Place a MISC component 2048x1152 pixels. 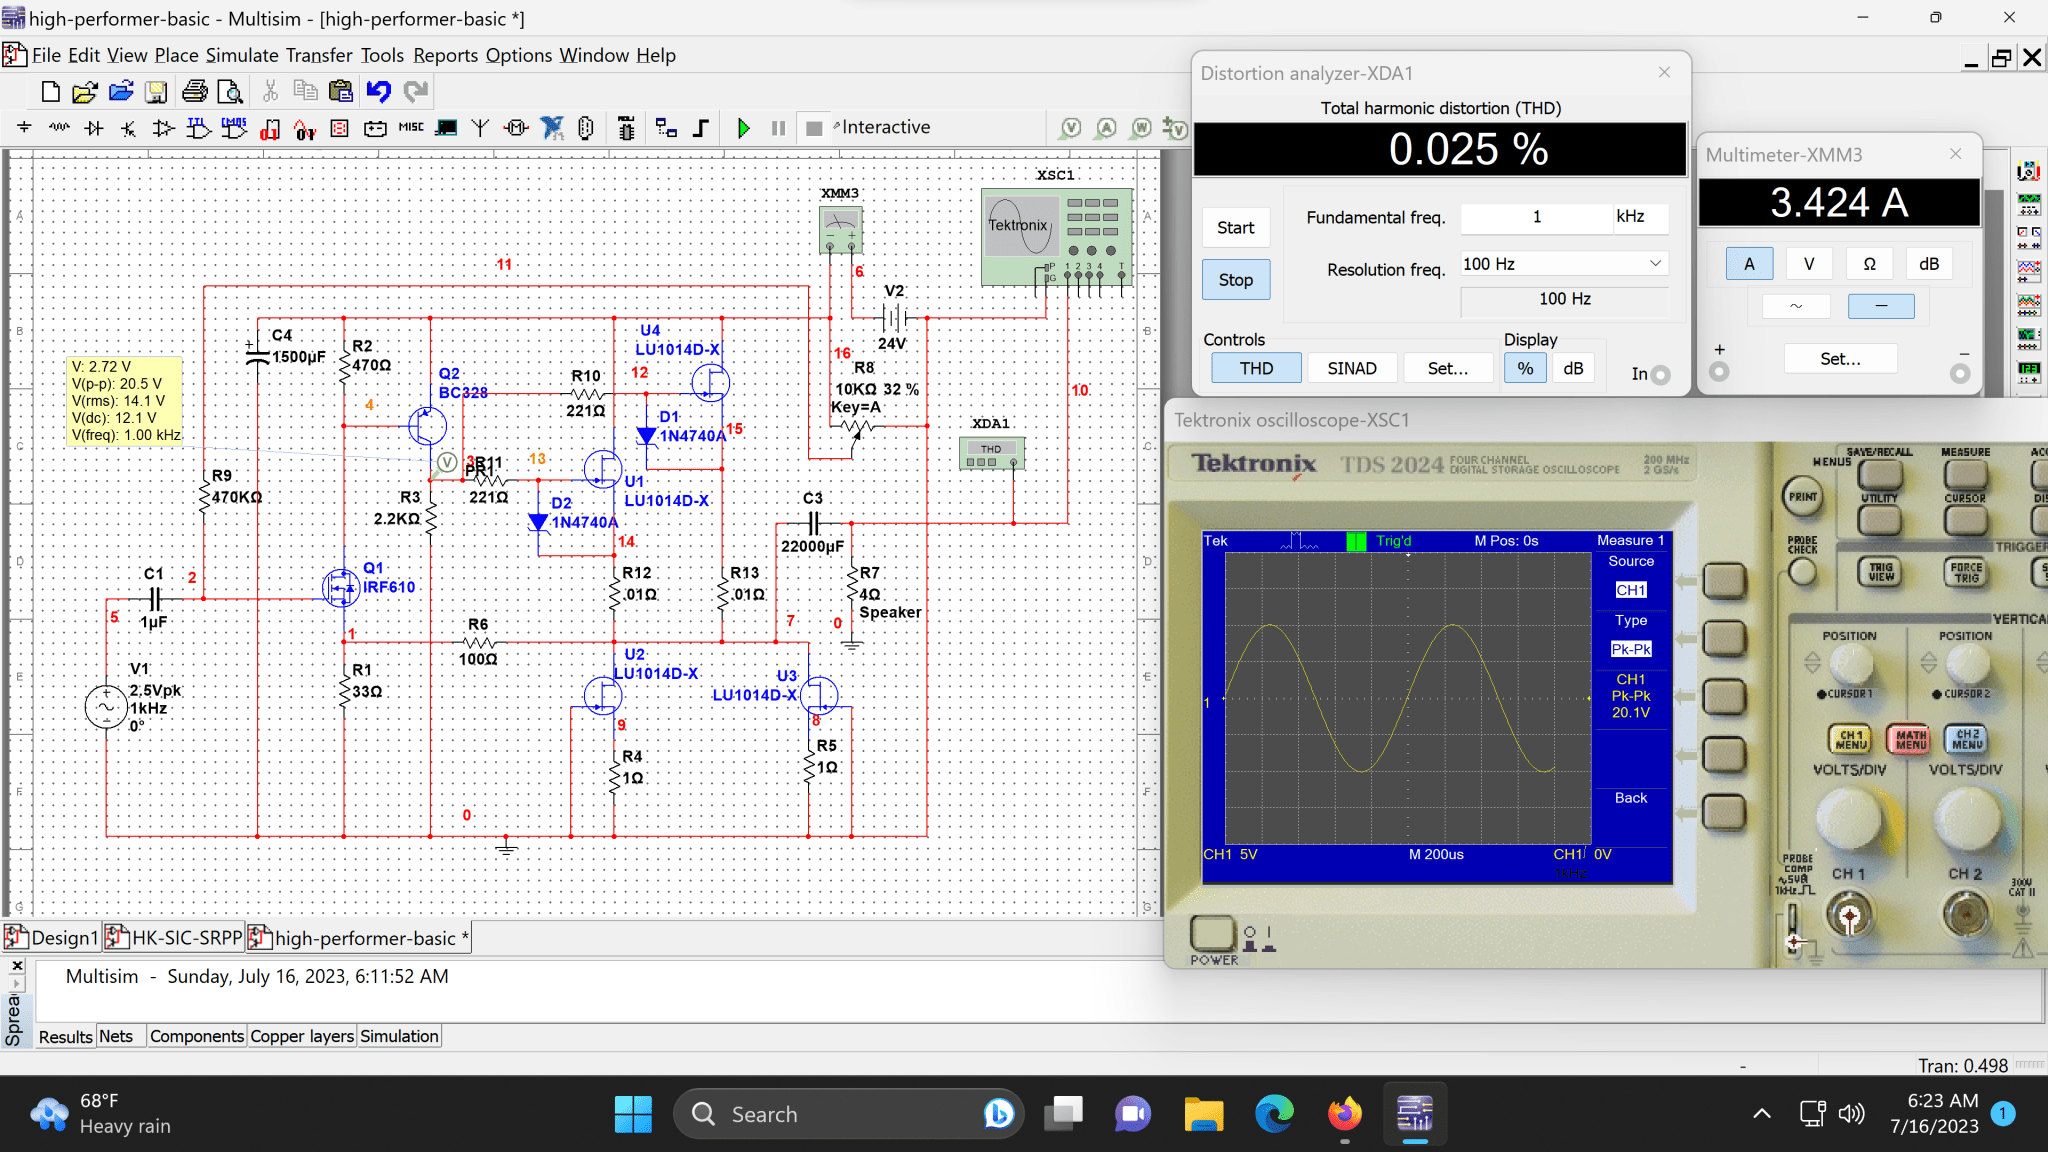tap(411, 128)
